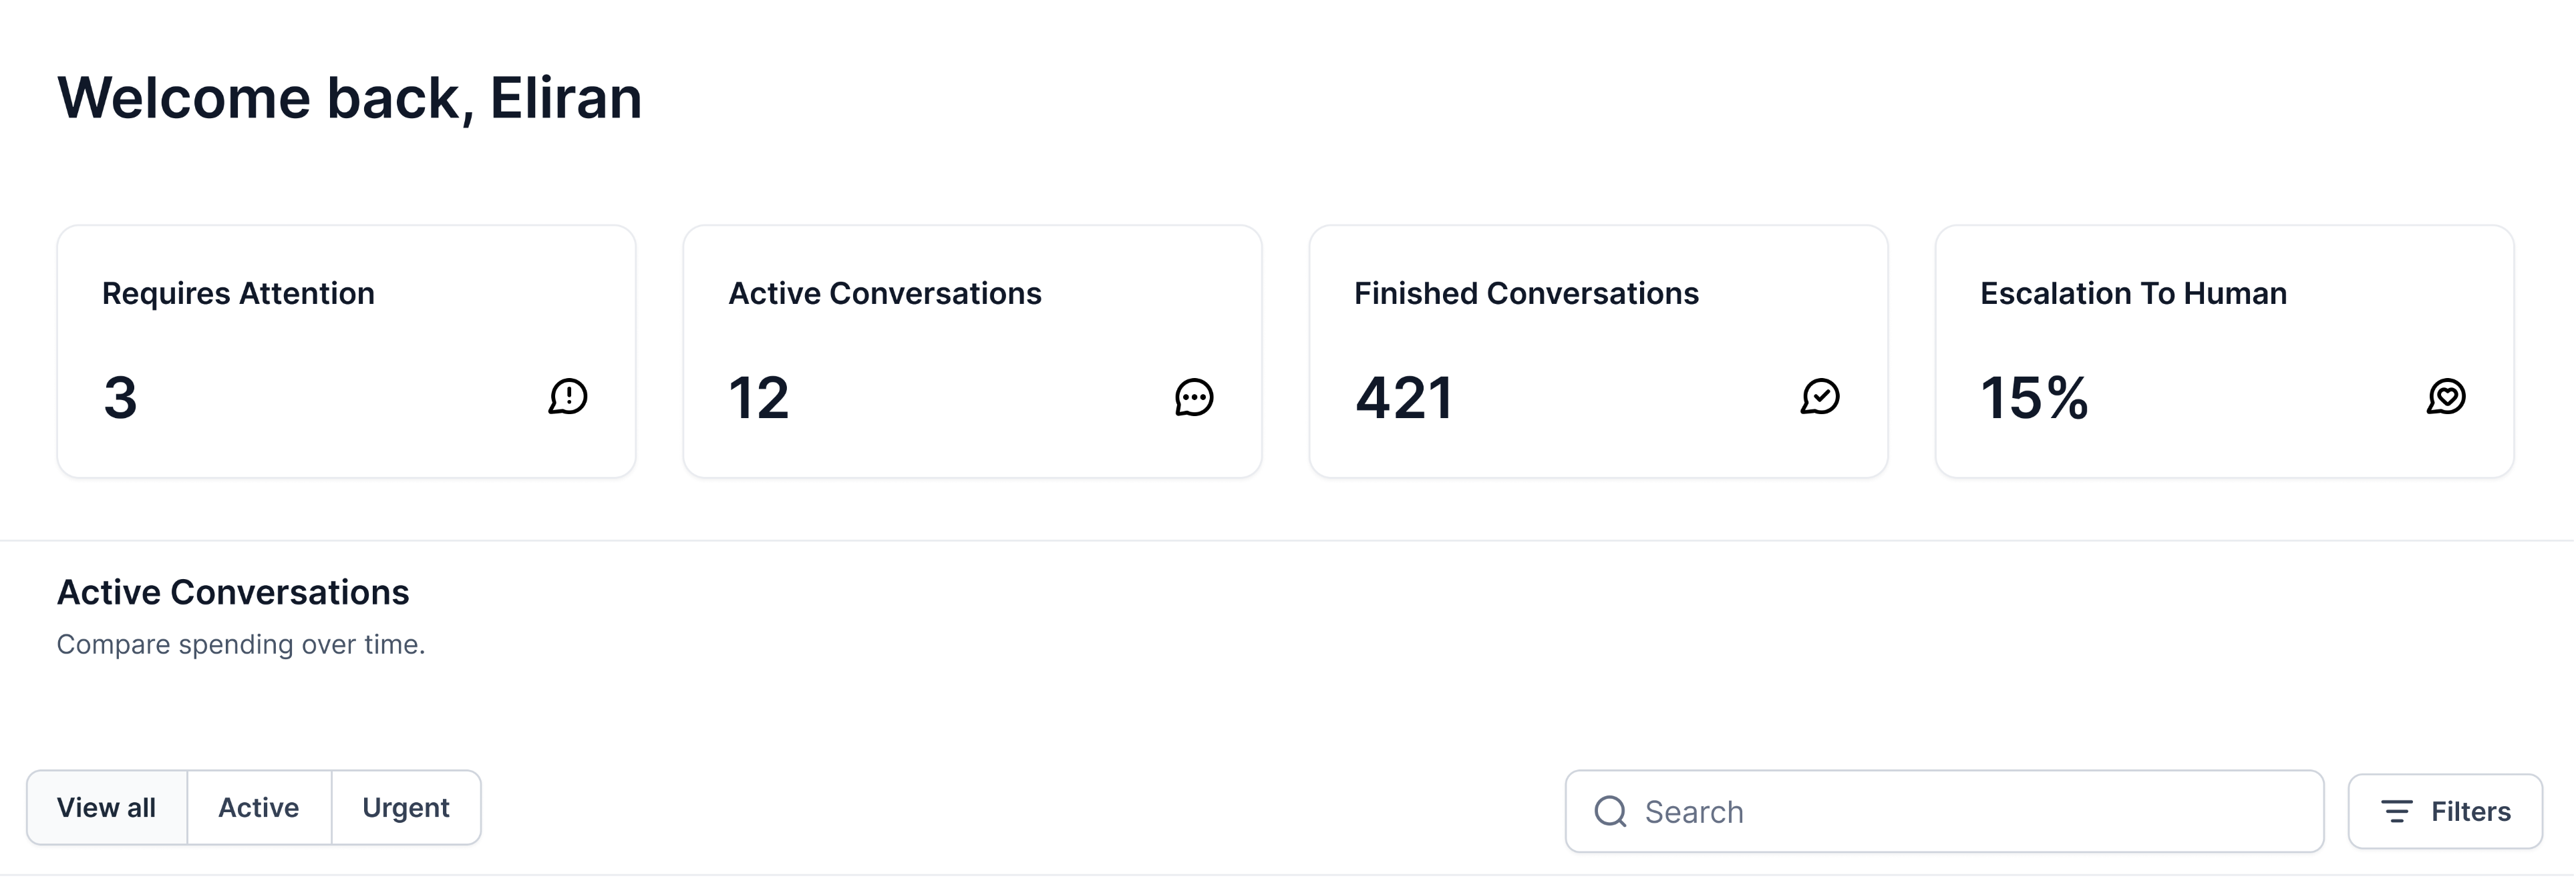This screenshot has height=893, width=2576.
Task: Click the checkmark bubble icon in Finished Conversations
Action: point(1820,397)
